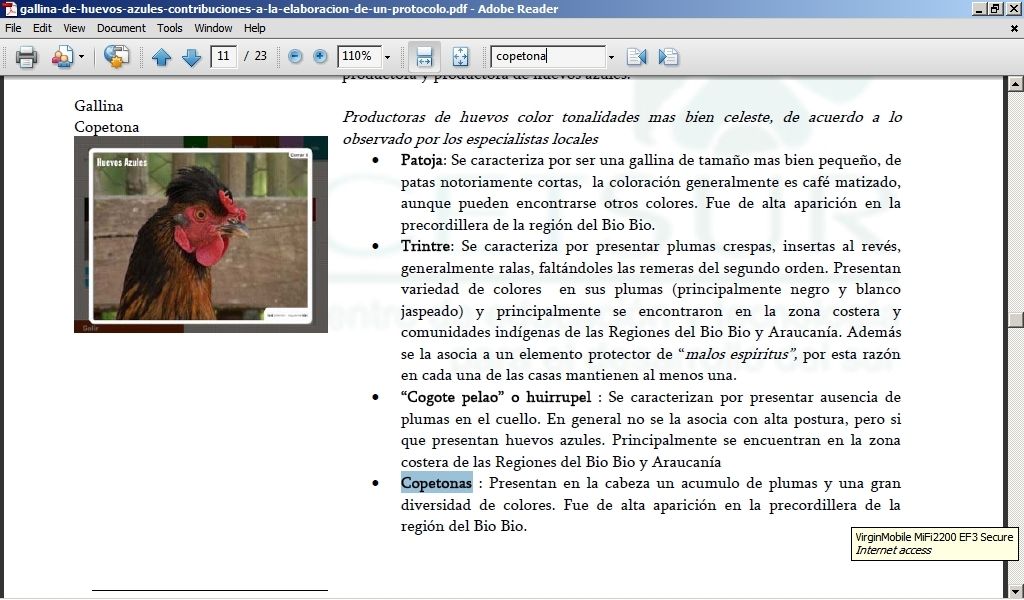The image size is (1024, 600).
Task: Go to previous page with up arrow
Action: click(162, 57)
